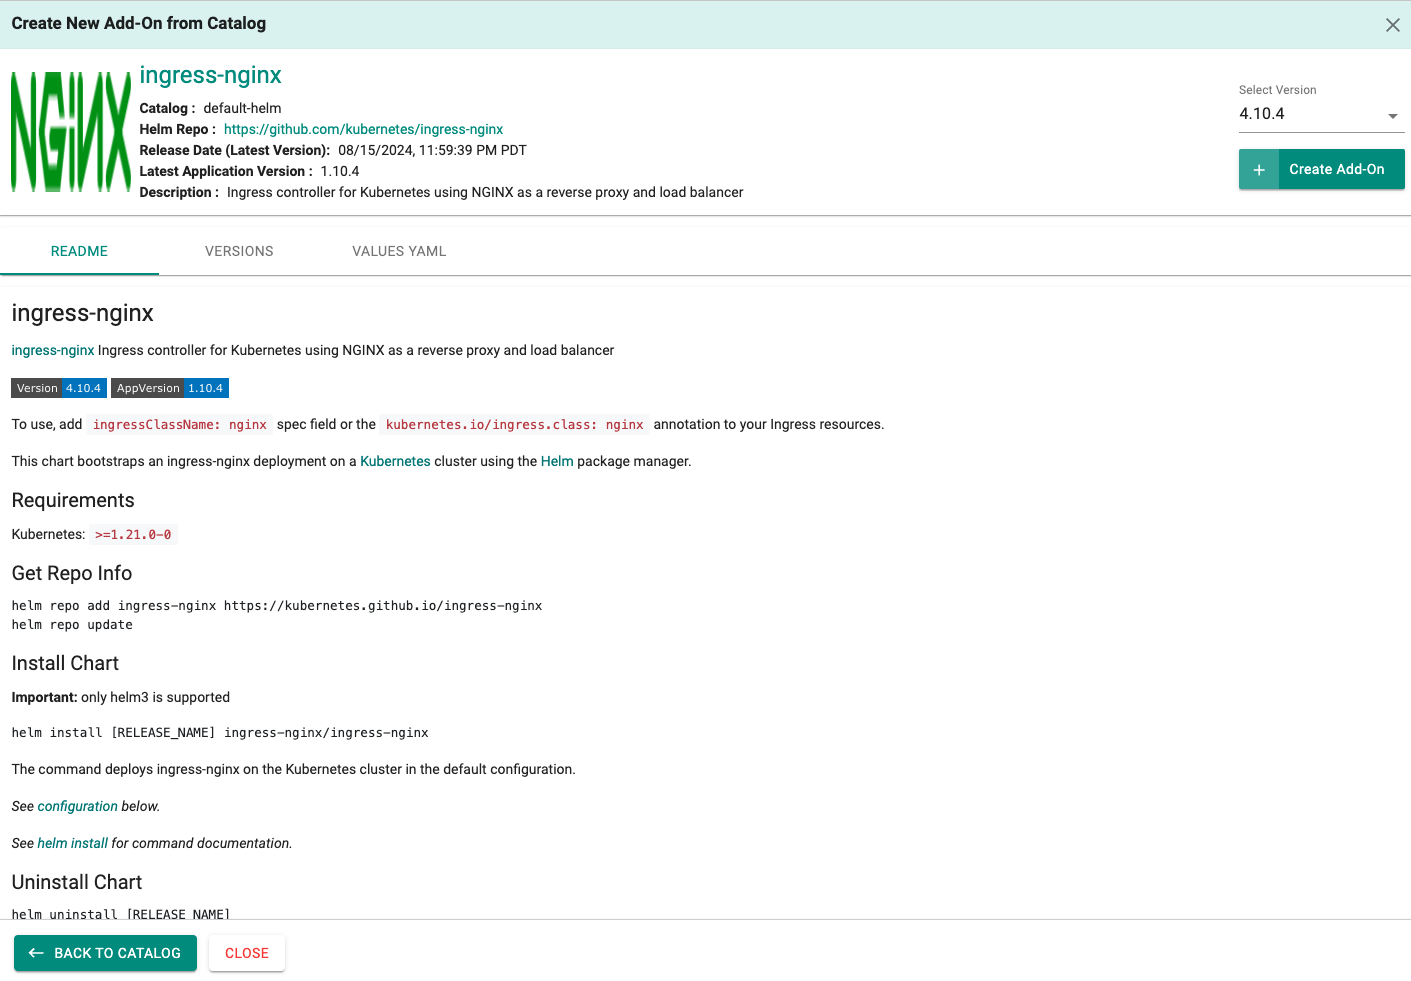Click the 'only helm3 is supported' note
Screen dimensions: 1411x981
tap(155, 697)
